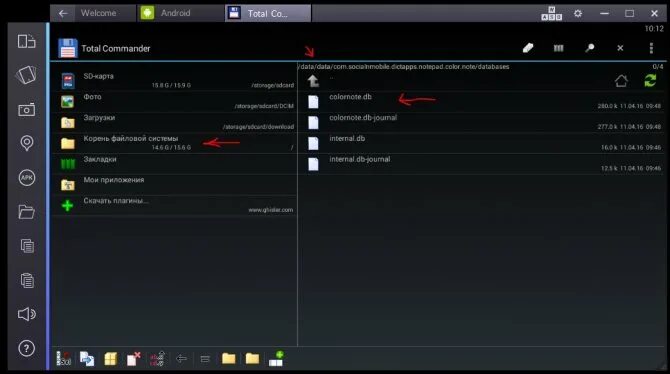Click the paste clipboard sidebar icon
This screenshot has width=670, height=374.
point(27,280)
